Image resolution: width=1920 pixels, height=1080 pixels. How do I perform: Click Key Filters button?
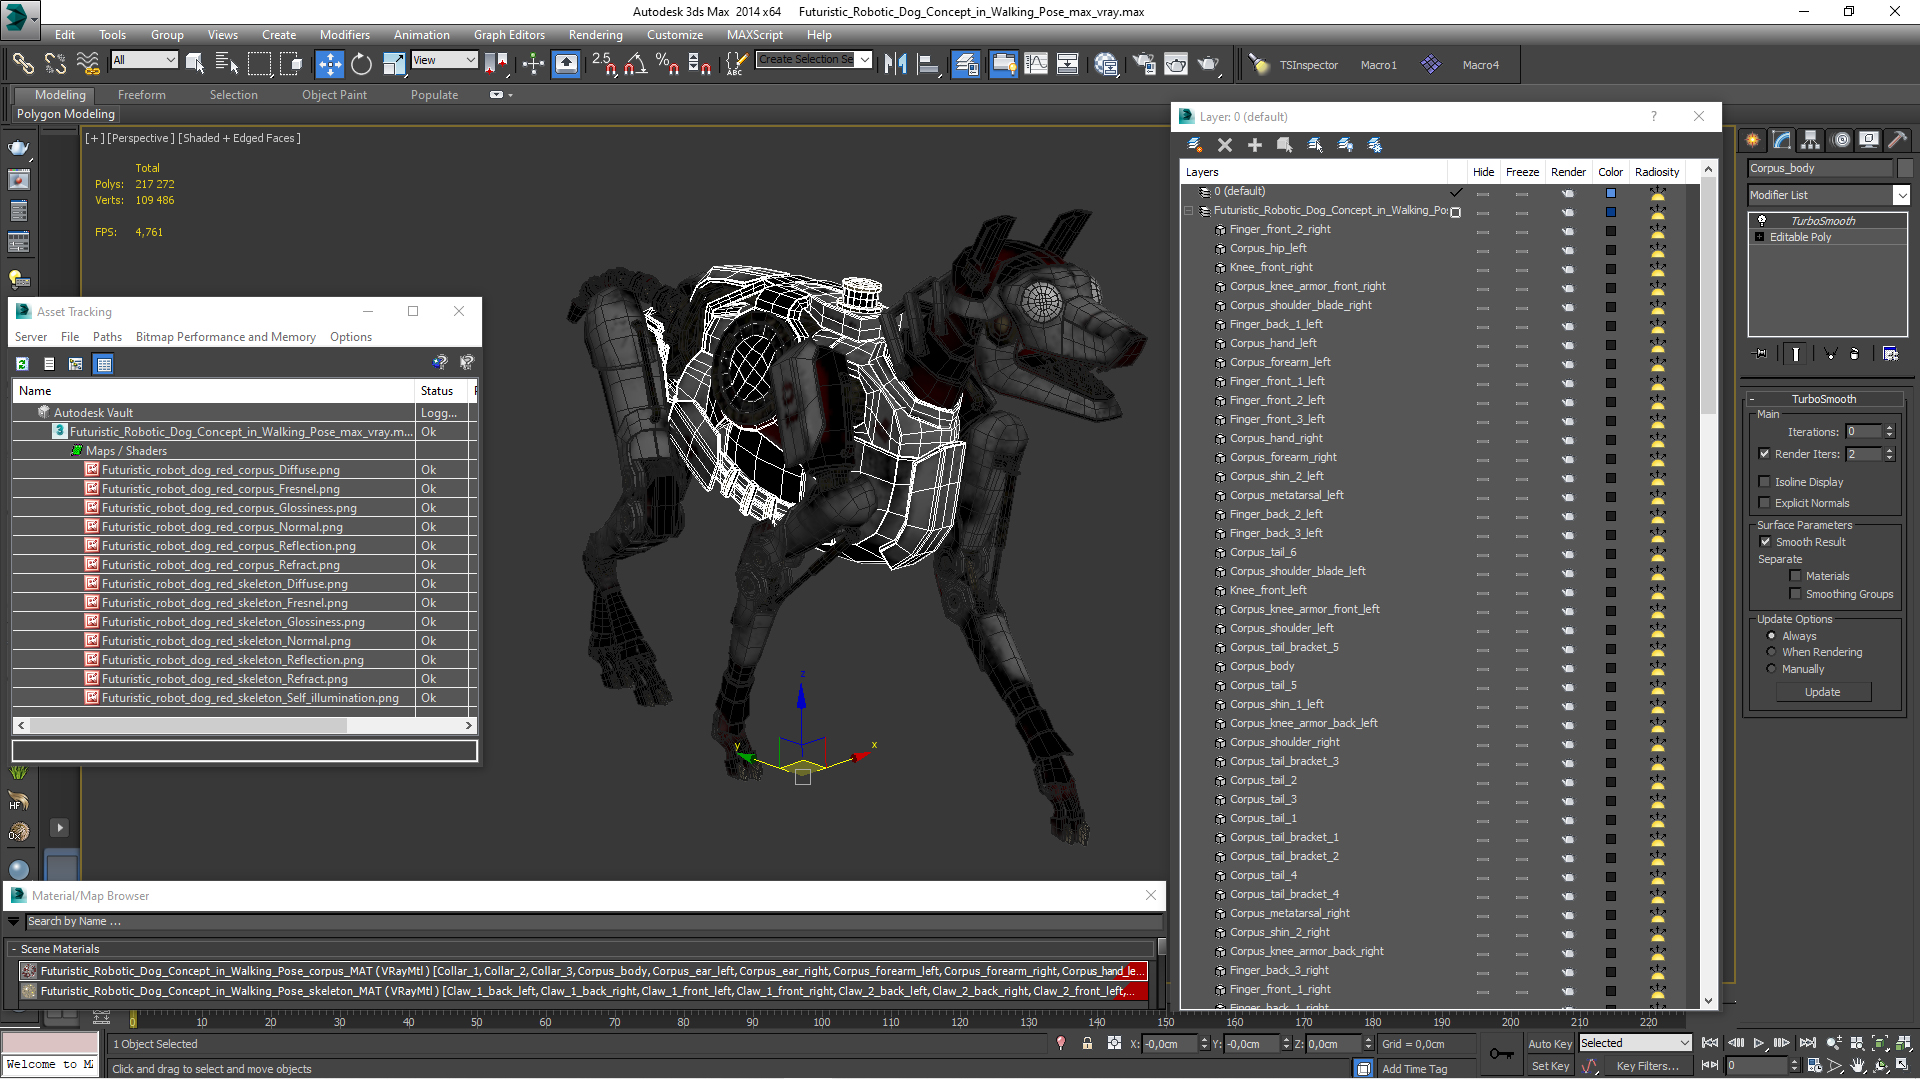[x=1648, y=1066]
